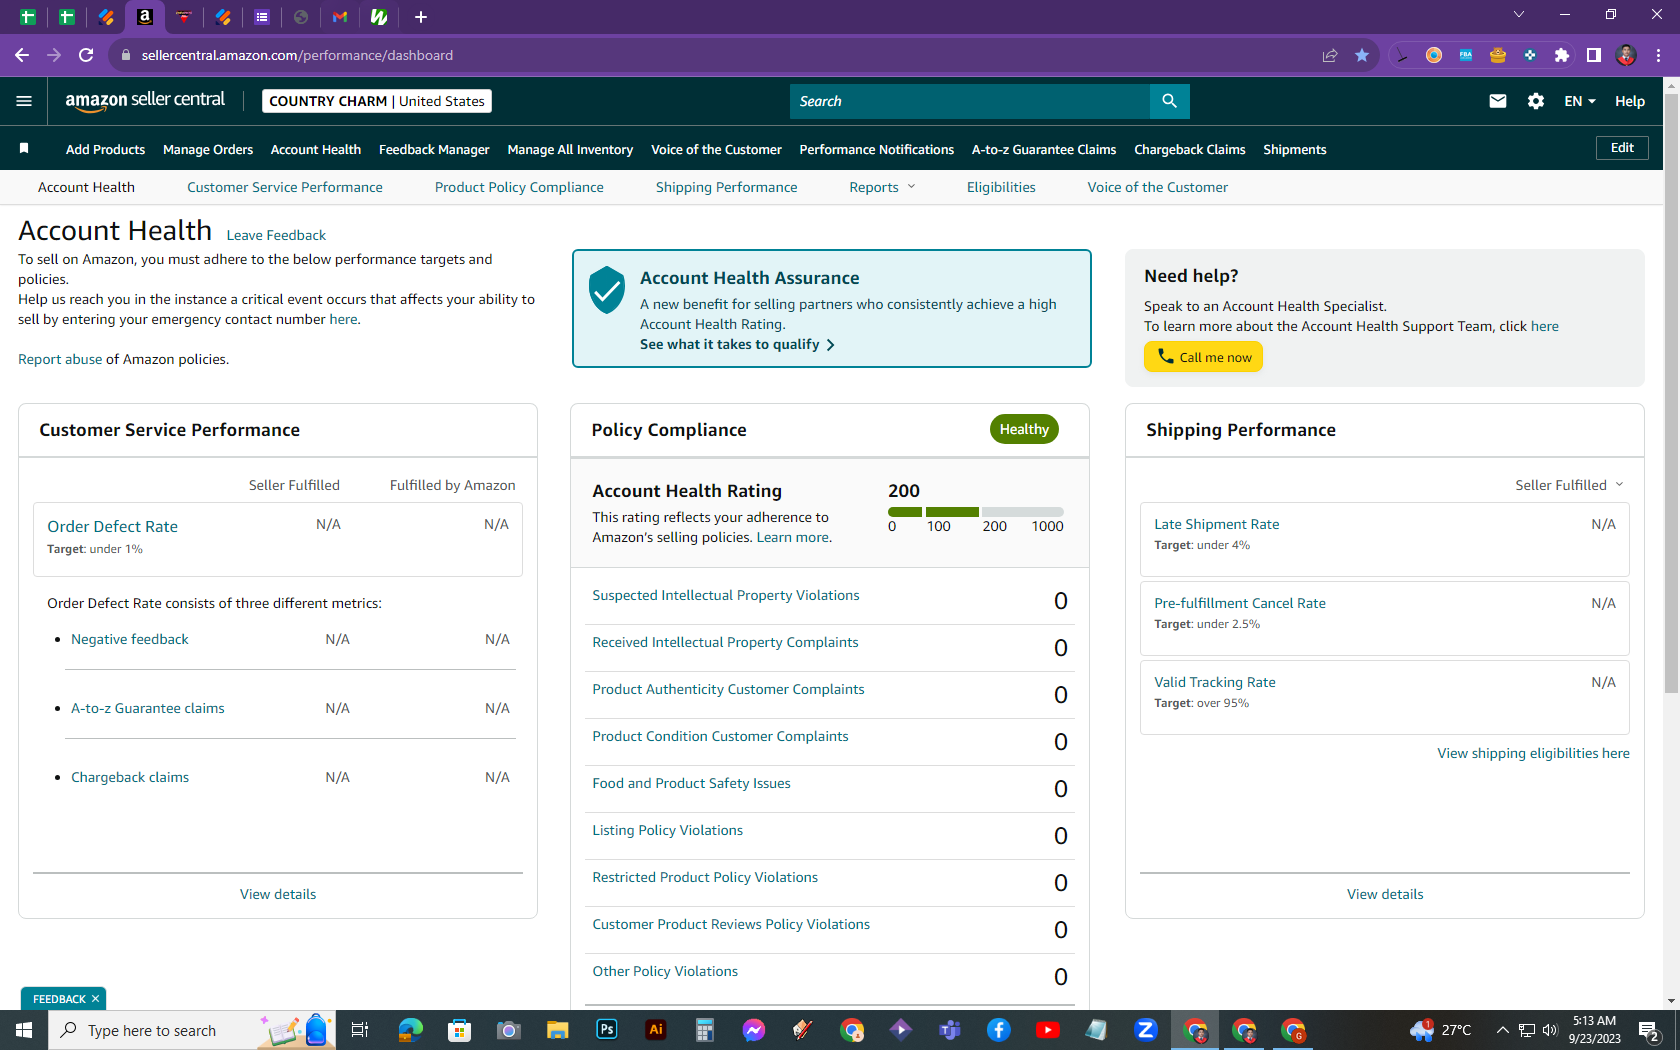Expand the Reports dropdown menu
Screen dimensions: 1680x1050
click(x=882, y=187)
